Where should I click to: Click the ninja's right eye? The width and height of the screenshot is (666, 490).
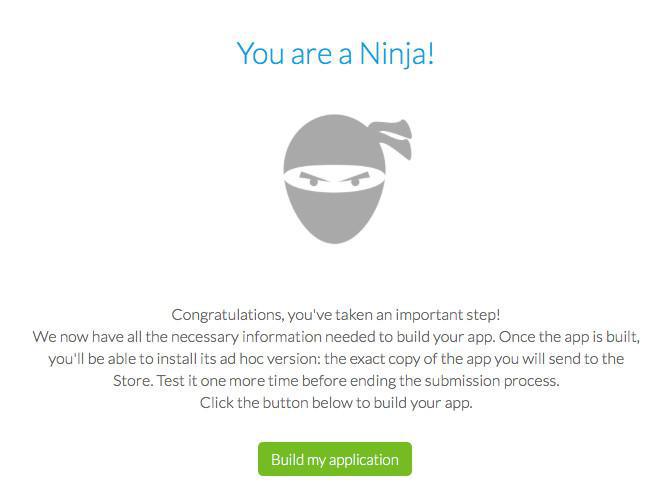(x=354, y=181)
